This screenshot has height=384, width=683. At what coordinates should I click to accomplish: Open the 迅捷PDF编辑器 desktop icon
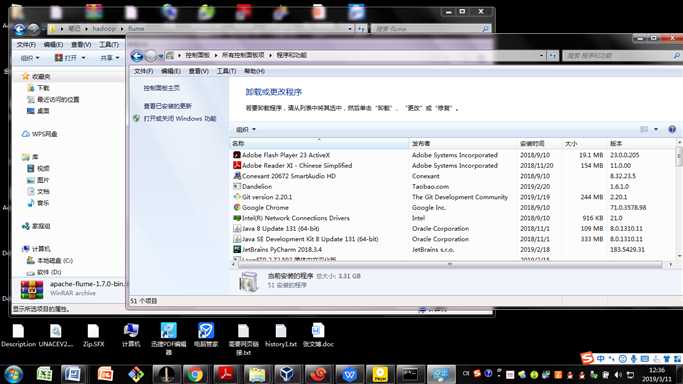pyautogui.click(x=169, y=338)
